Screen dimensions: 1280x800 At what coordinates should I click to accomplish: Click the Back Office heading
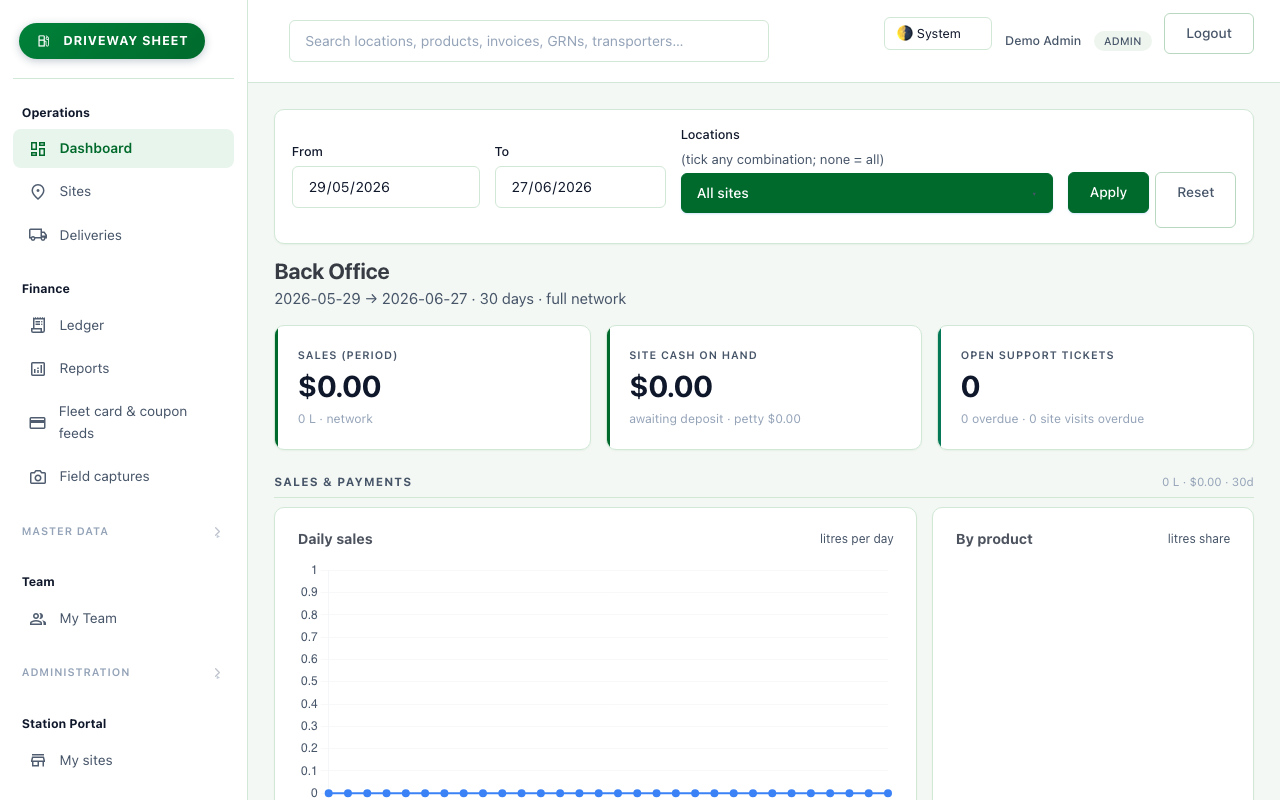(332, 271)
